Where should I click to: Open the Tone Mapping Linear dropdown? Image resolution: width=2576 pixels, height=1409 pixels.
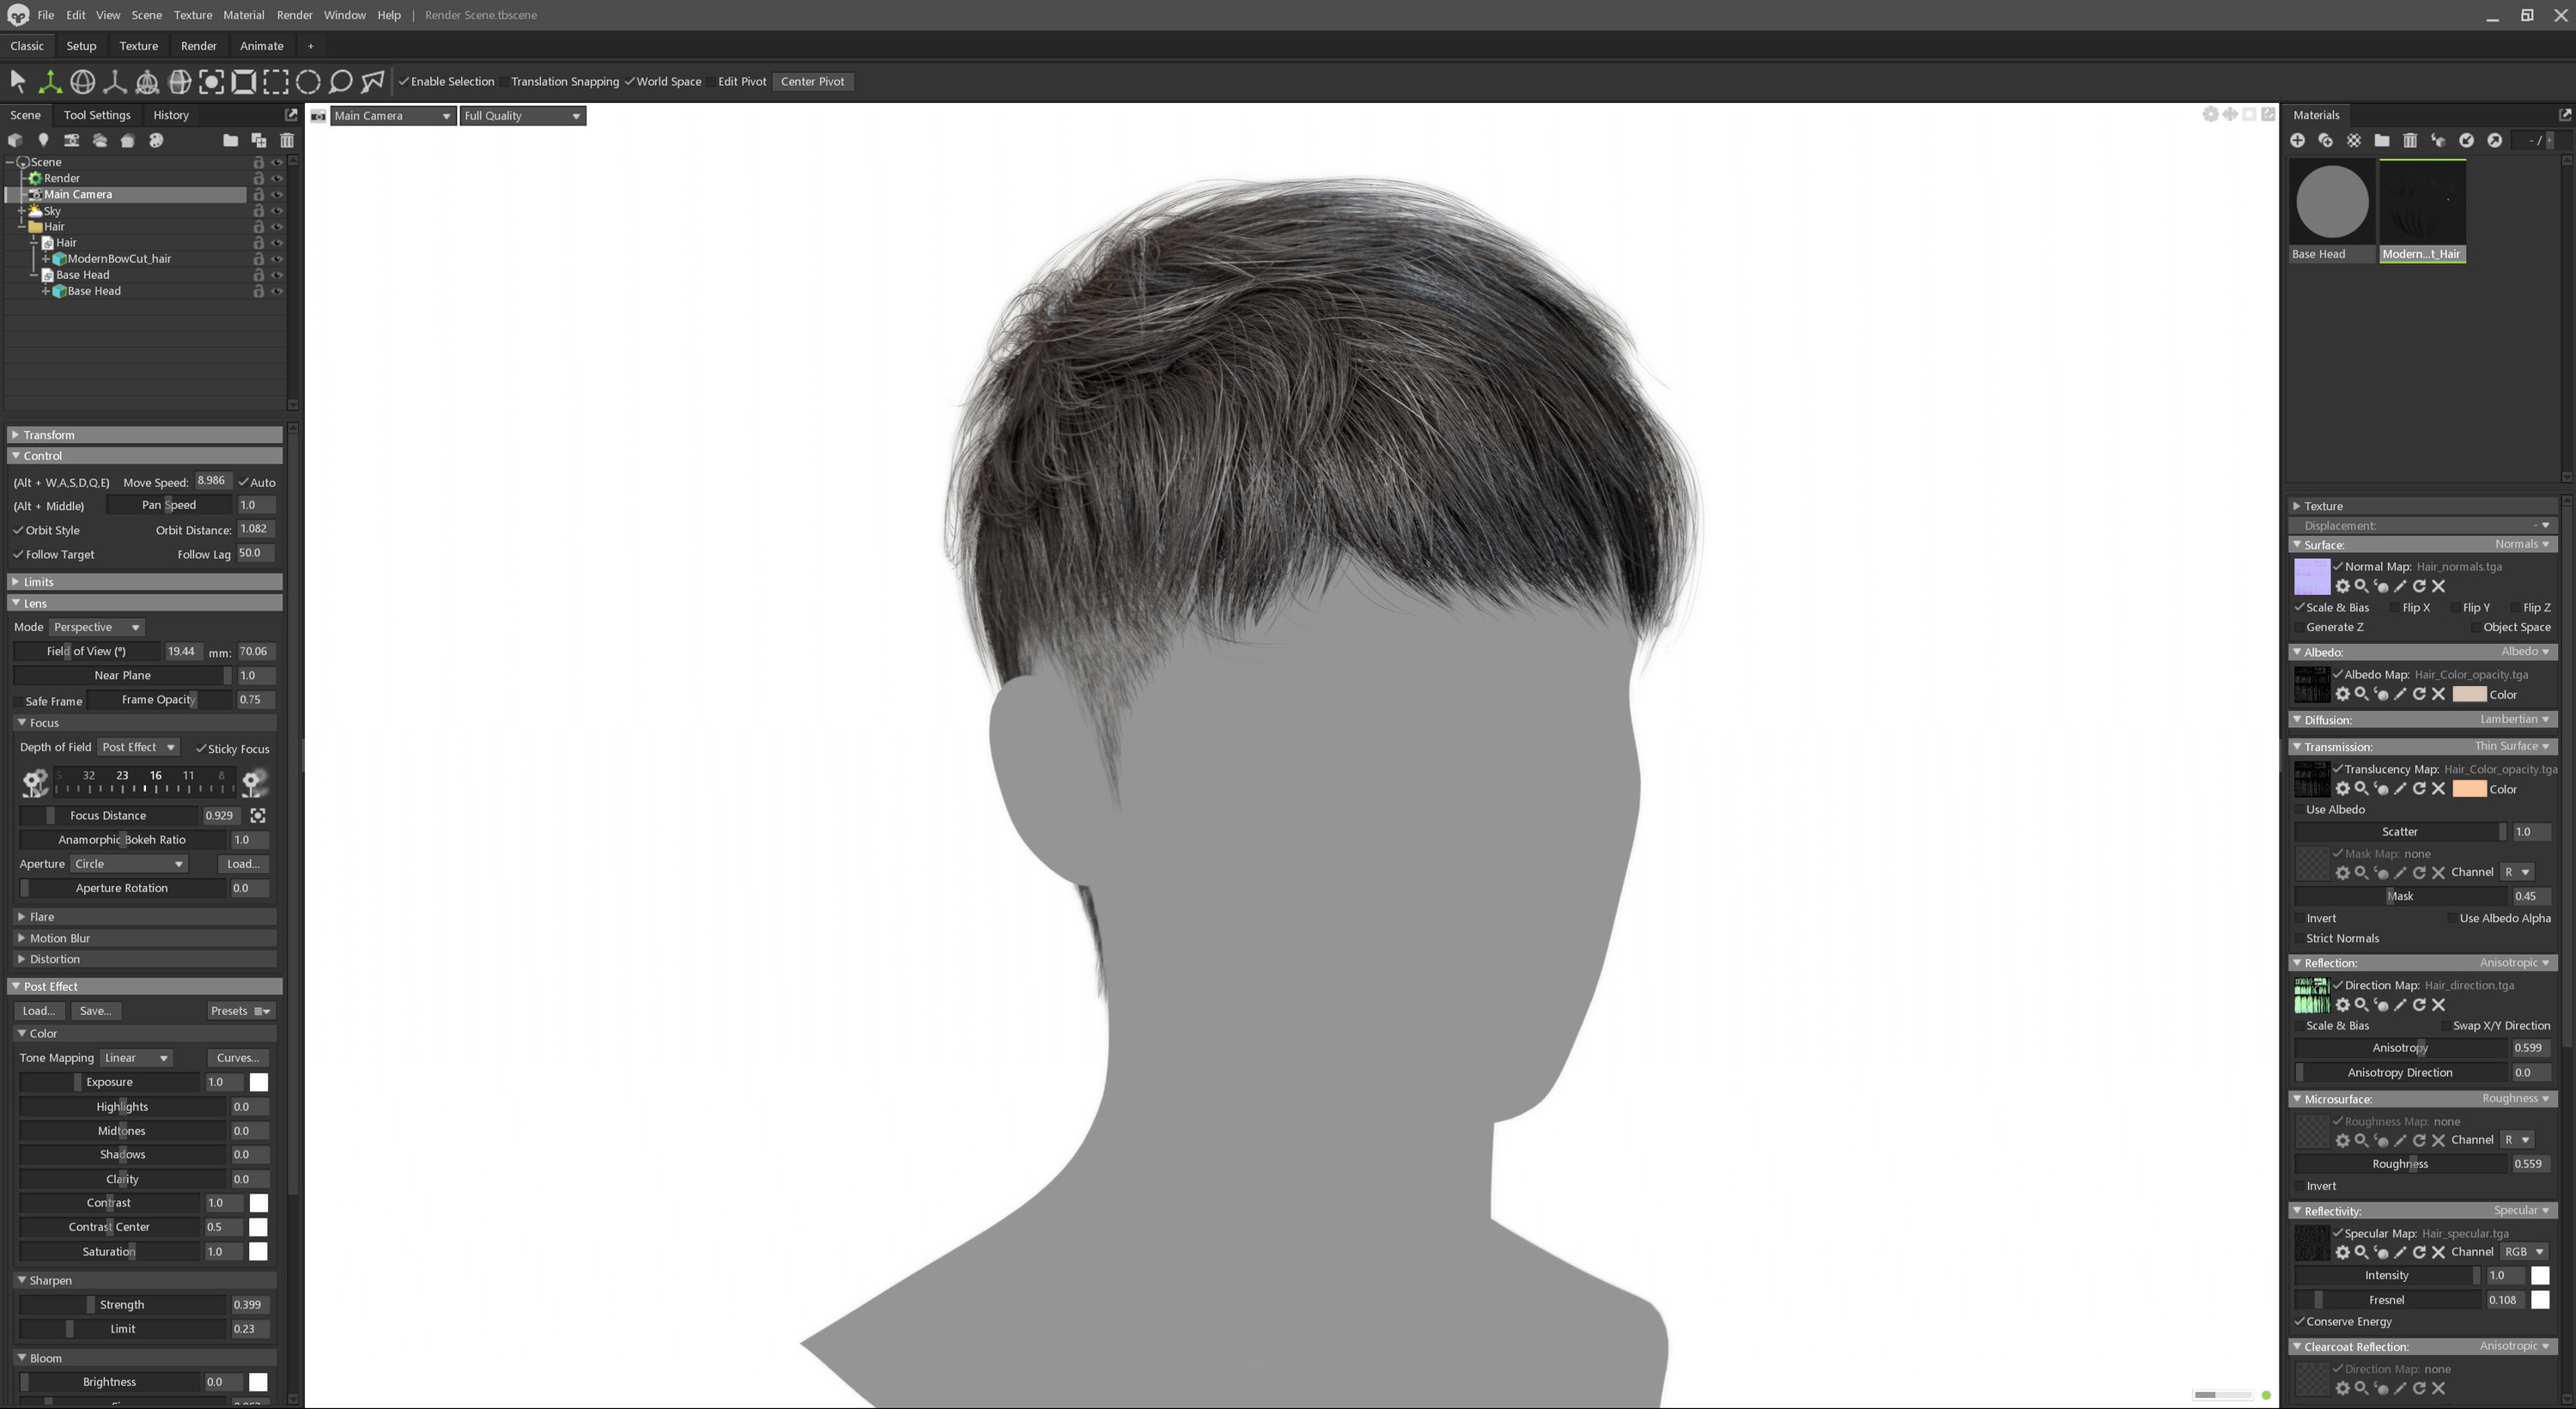point(137,1058)
